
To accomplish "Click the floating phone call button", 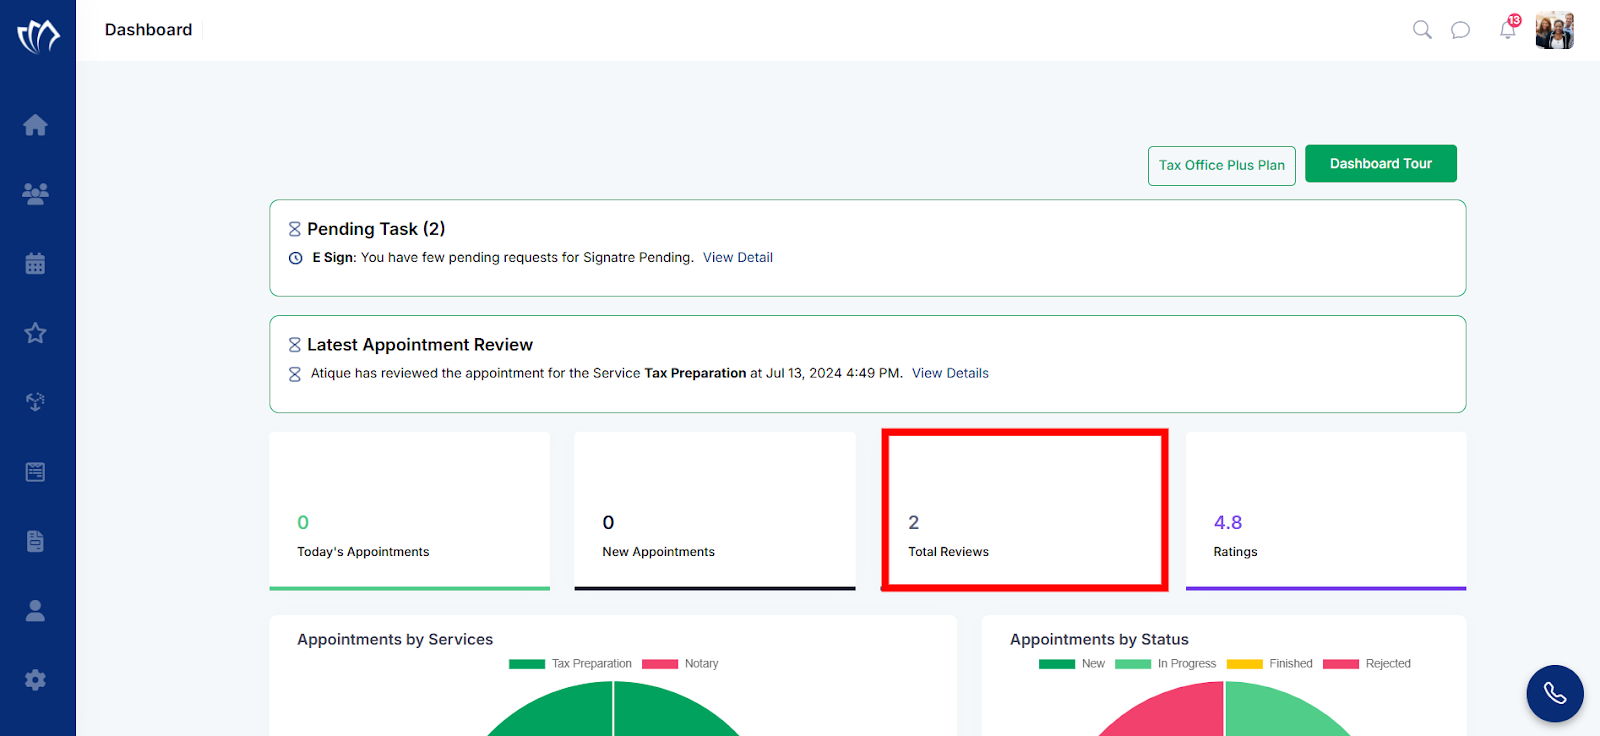I will click(1555, 693).
